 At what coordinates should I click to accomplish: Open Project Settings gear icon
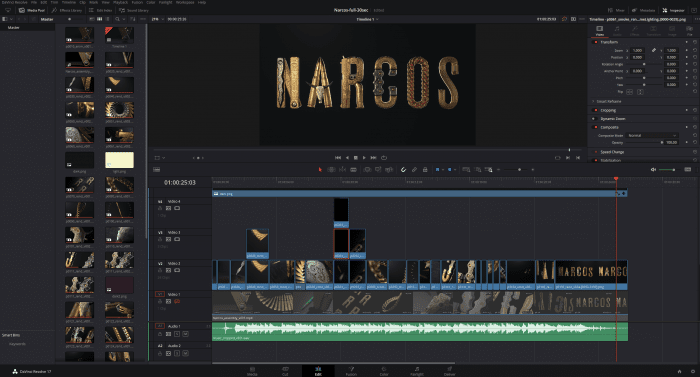pos(692,371)
